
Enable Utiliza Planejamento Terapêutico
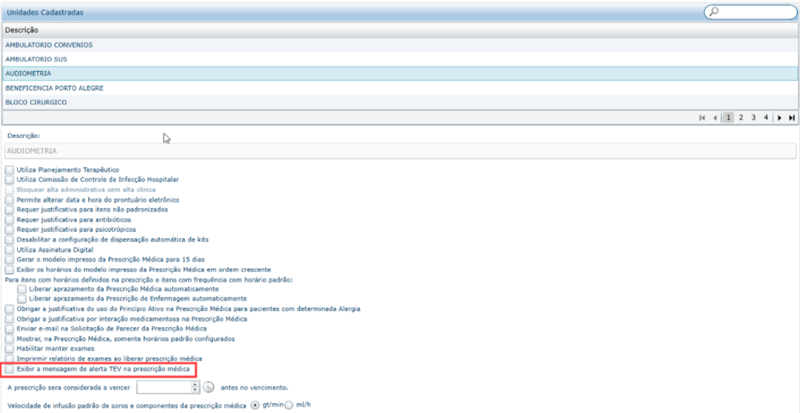(10, 170)
